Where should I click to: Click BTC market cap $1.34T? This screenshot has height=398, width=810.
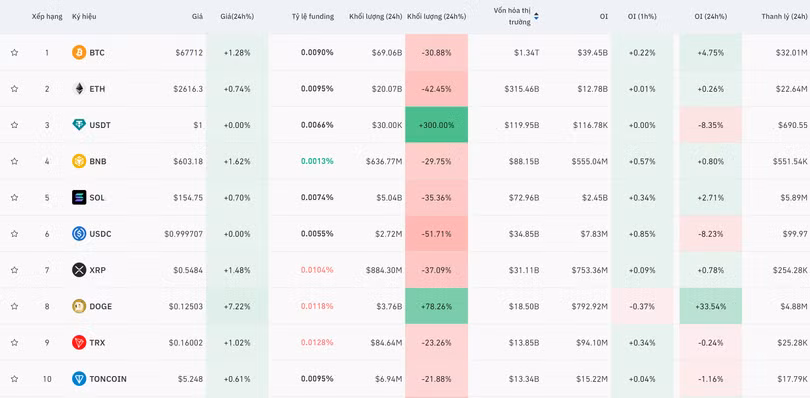click(526, 53)
